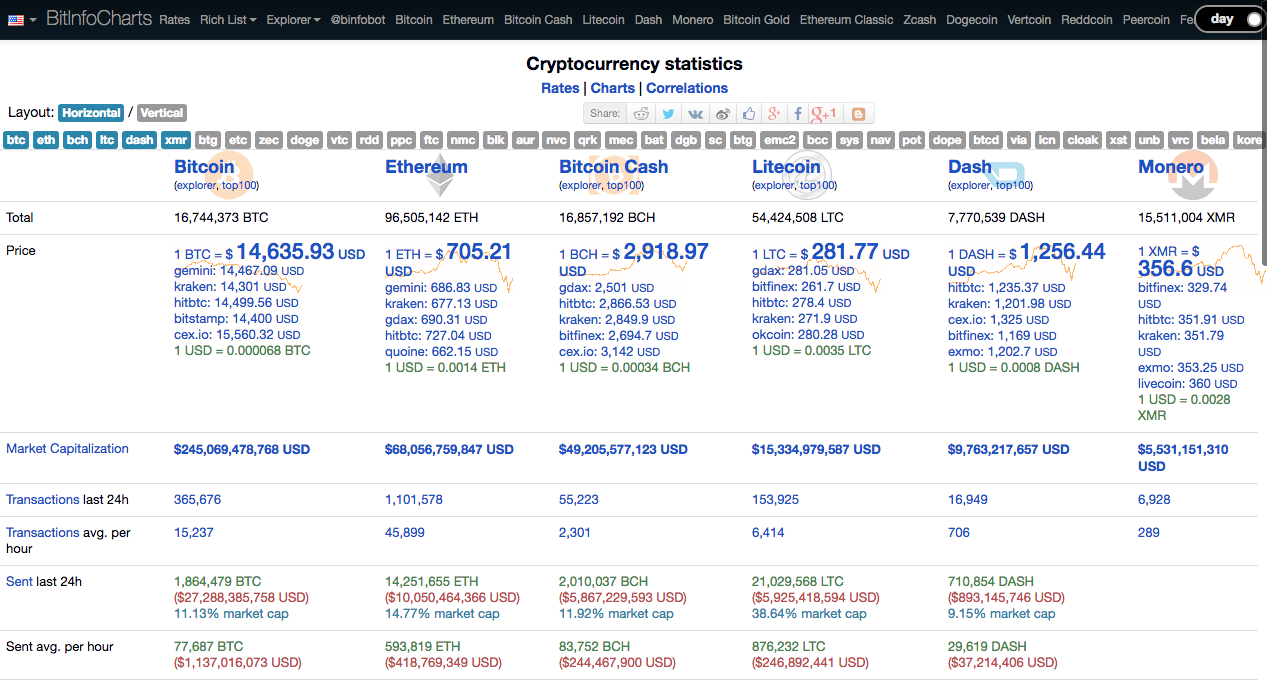Enable the emc2 coin tag
Screen dimensions: 1267x683
point(780,140)
